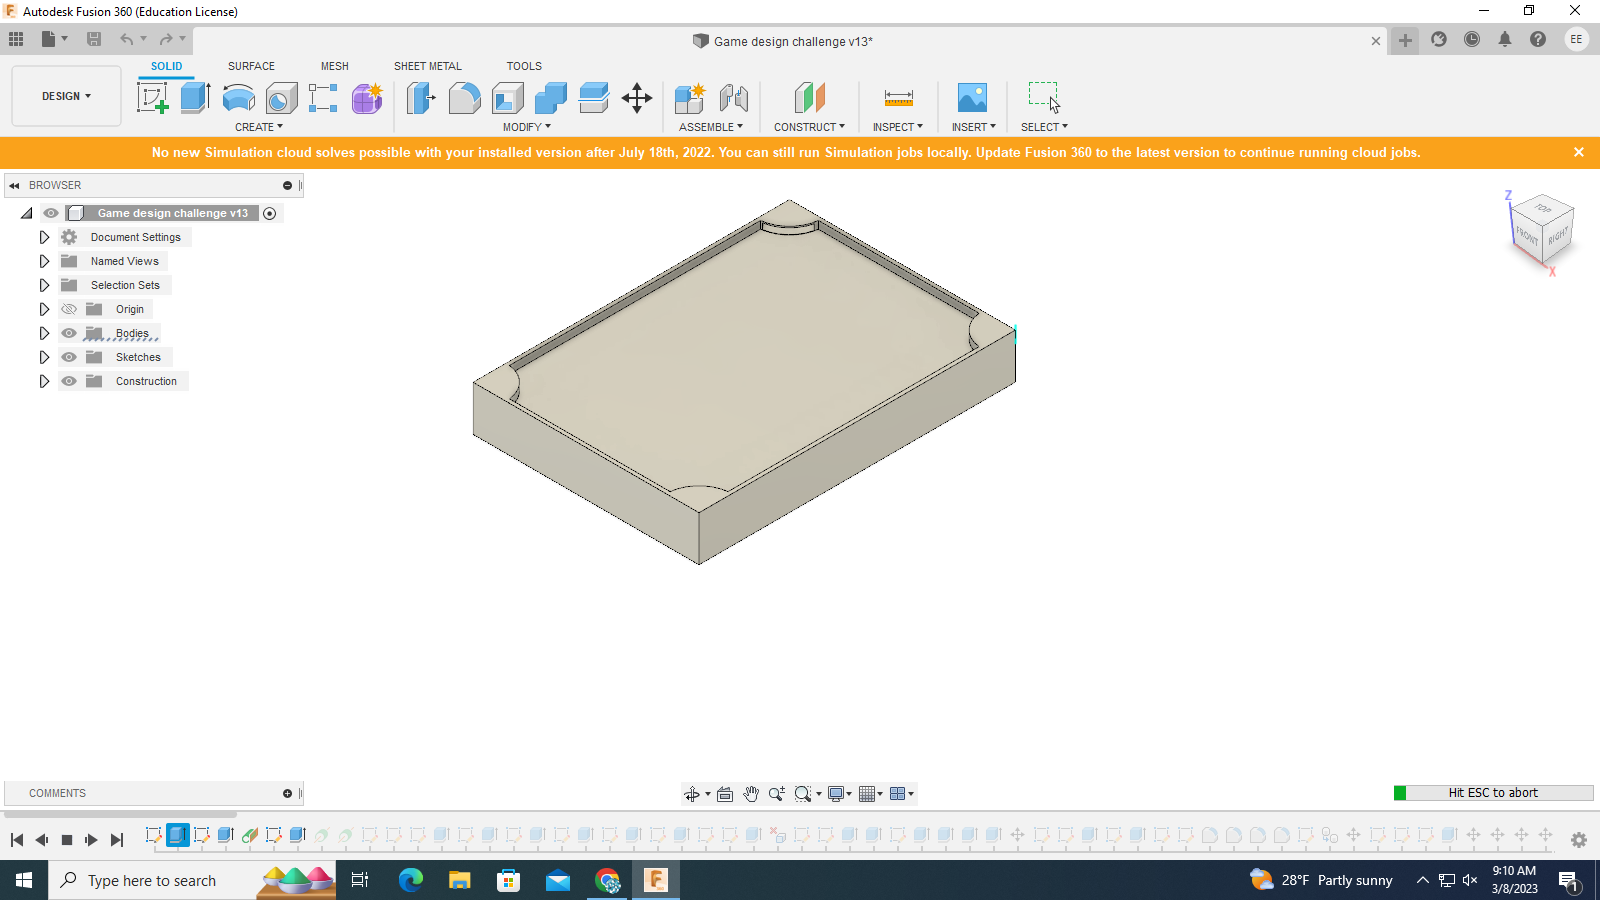Expand the Document Settings tree item
The width and height of the screenshot is (1600, 900).
click(43, 237)
